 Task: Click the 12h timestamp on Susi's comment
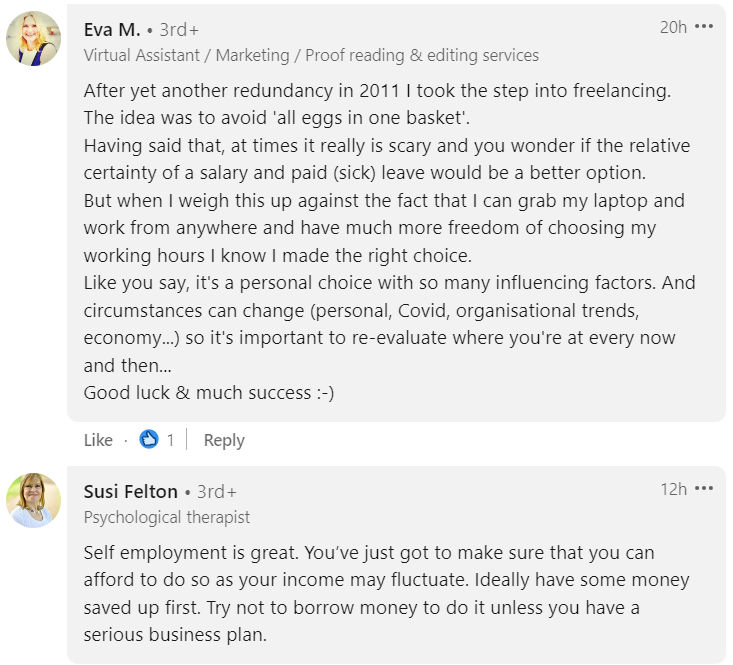click(x=673, y=489)
